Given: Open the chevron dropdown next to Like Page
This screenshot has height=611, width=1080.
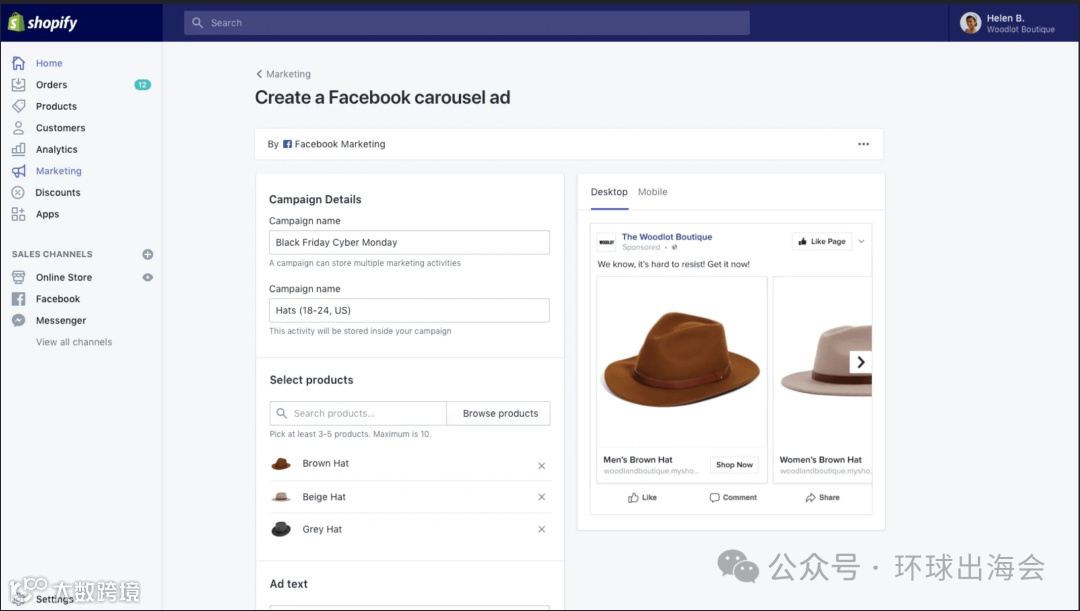Looking at the screenshot, I should coord(861,241).
